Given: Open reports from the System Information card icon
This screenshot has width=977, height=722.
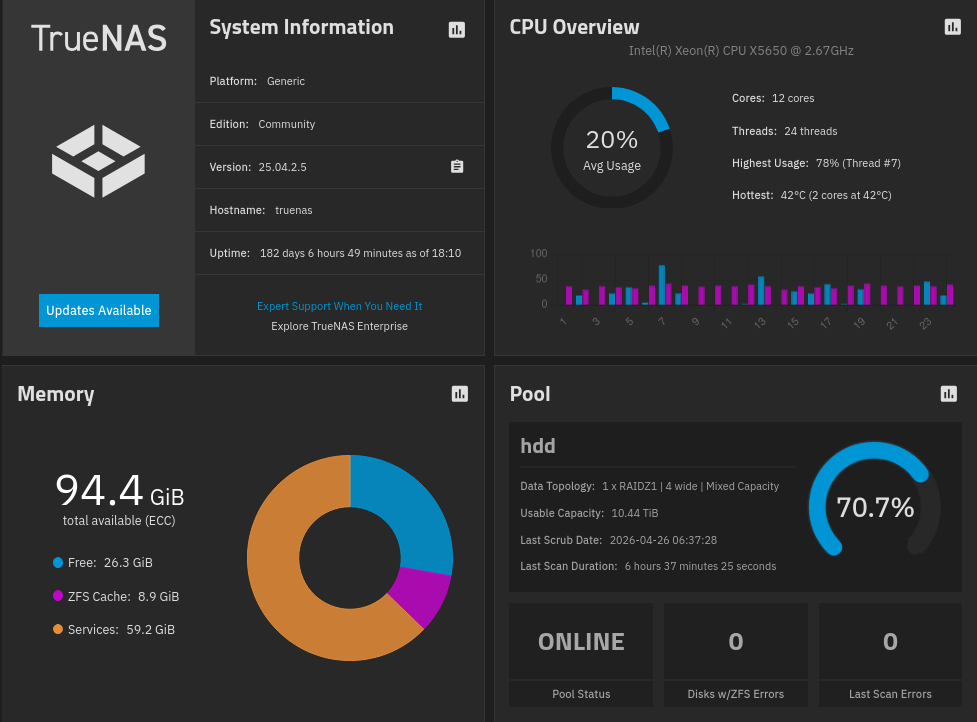Looking at the screenshot, I should (457, 30).
